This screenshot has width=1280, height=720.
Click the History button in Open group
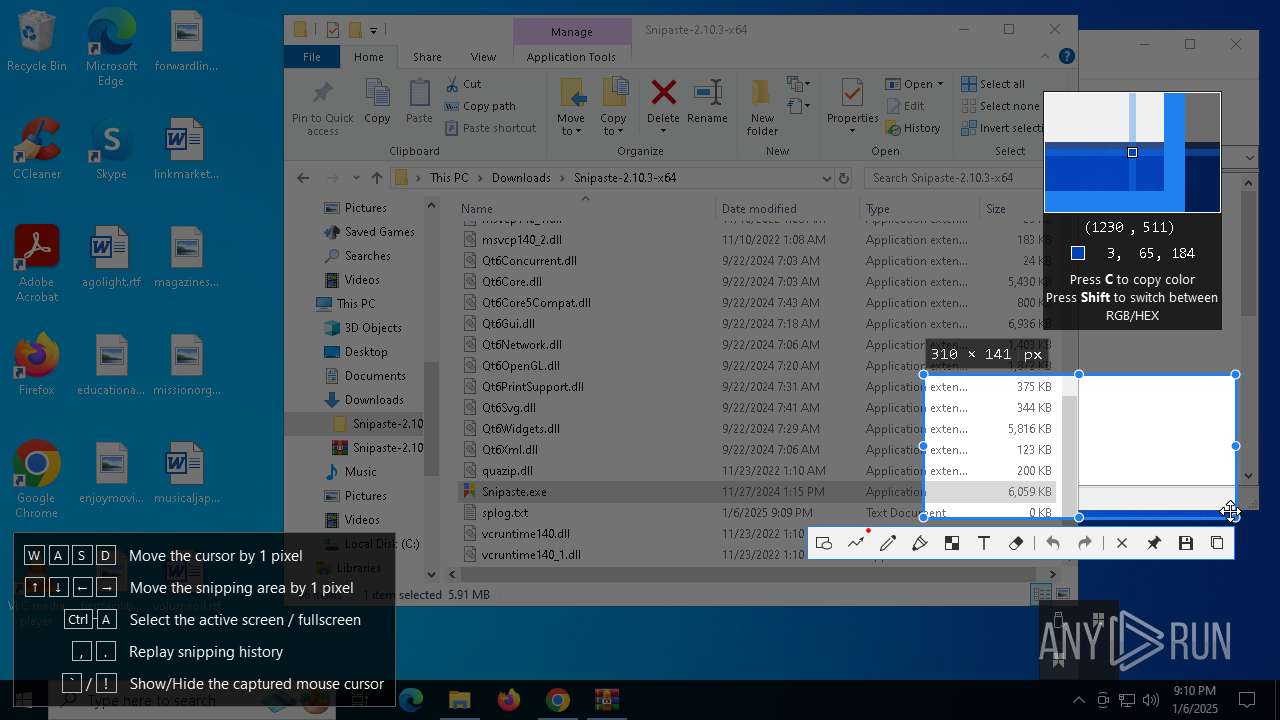coord(913,128)
